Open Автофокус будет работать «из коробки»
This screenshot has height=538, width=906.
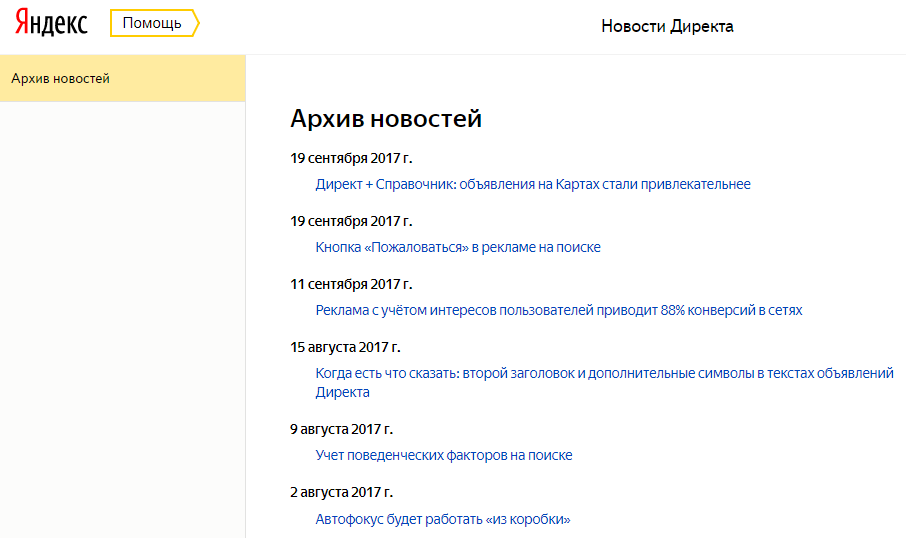pos(443,519)
